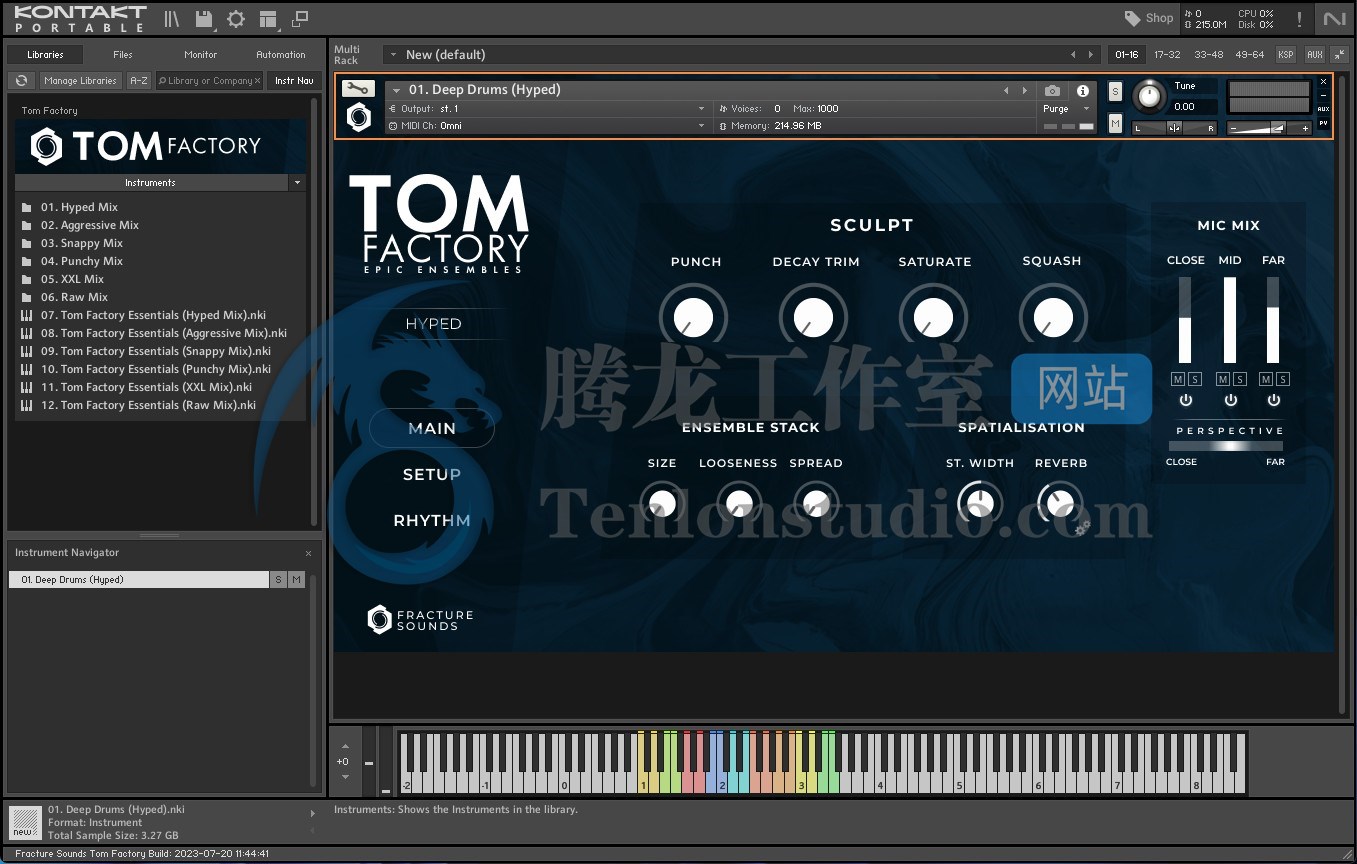Open instrument edit wrench icon
Screen dimensions: 1357x864
click(359, 89)
